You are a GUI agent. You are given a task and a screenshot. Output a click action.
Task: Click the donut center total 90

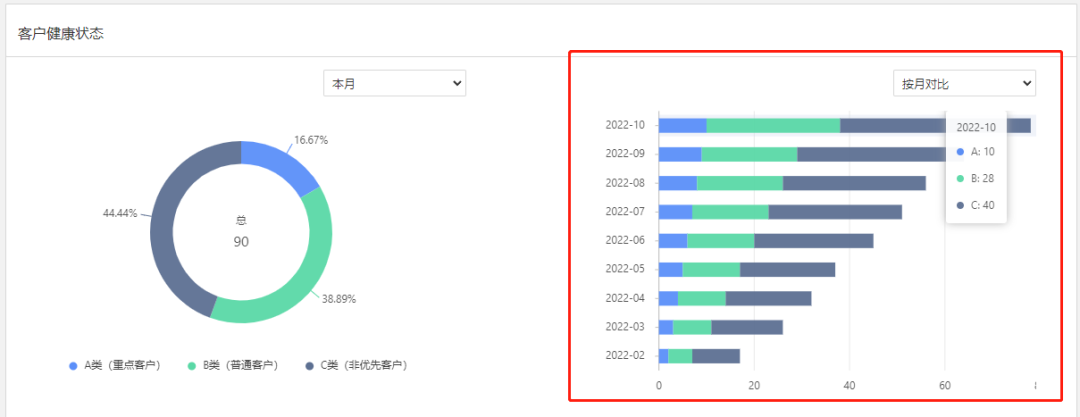coord(241,241)
